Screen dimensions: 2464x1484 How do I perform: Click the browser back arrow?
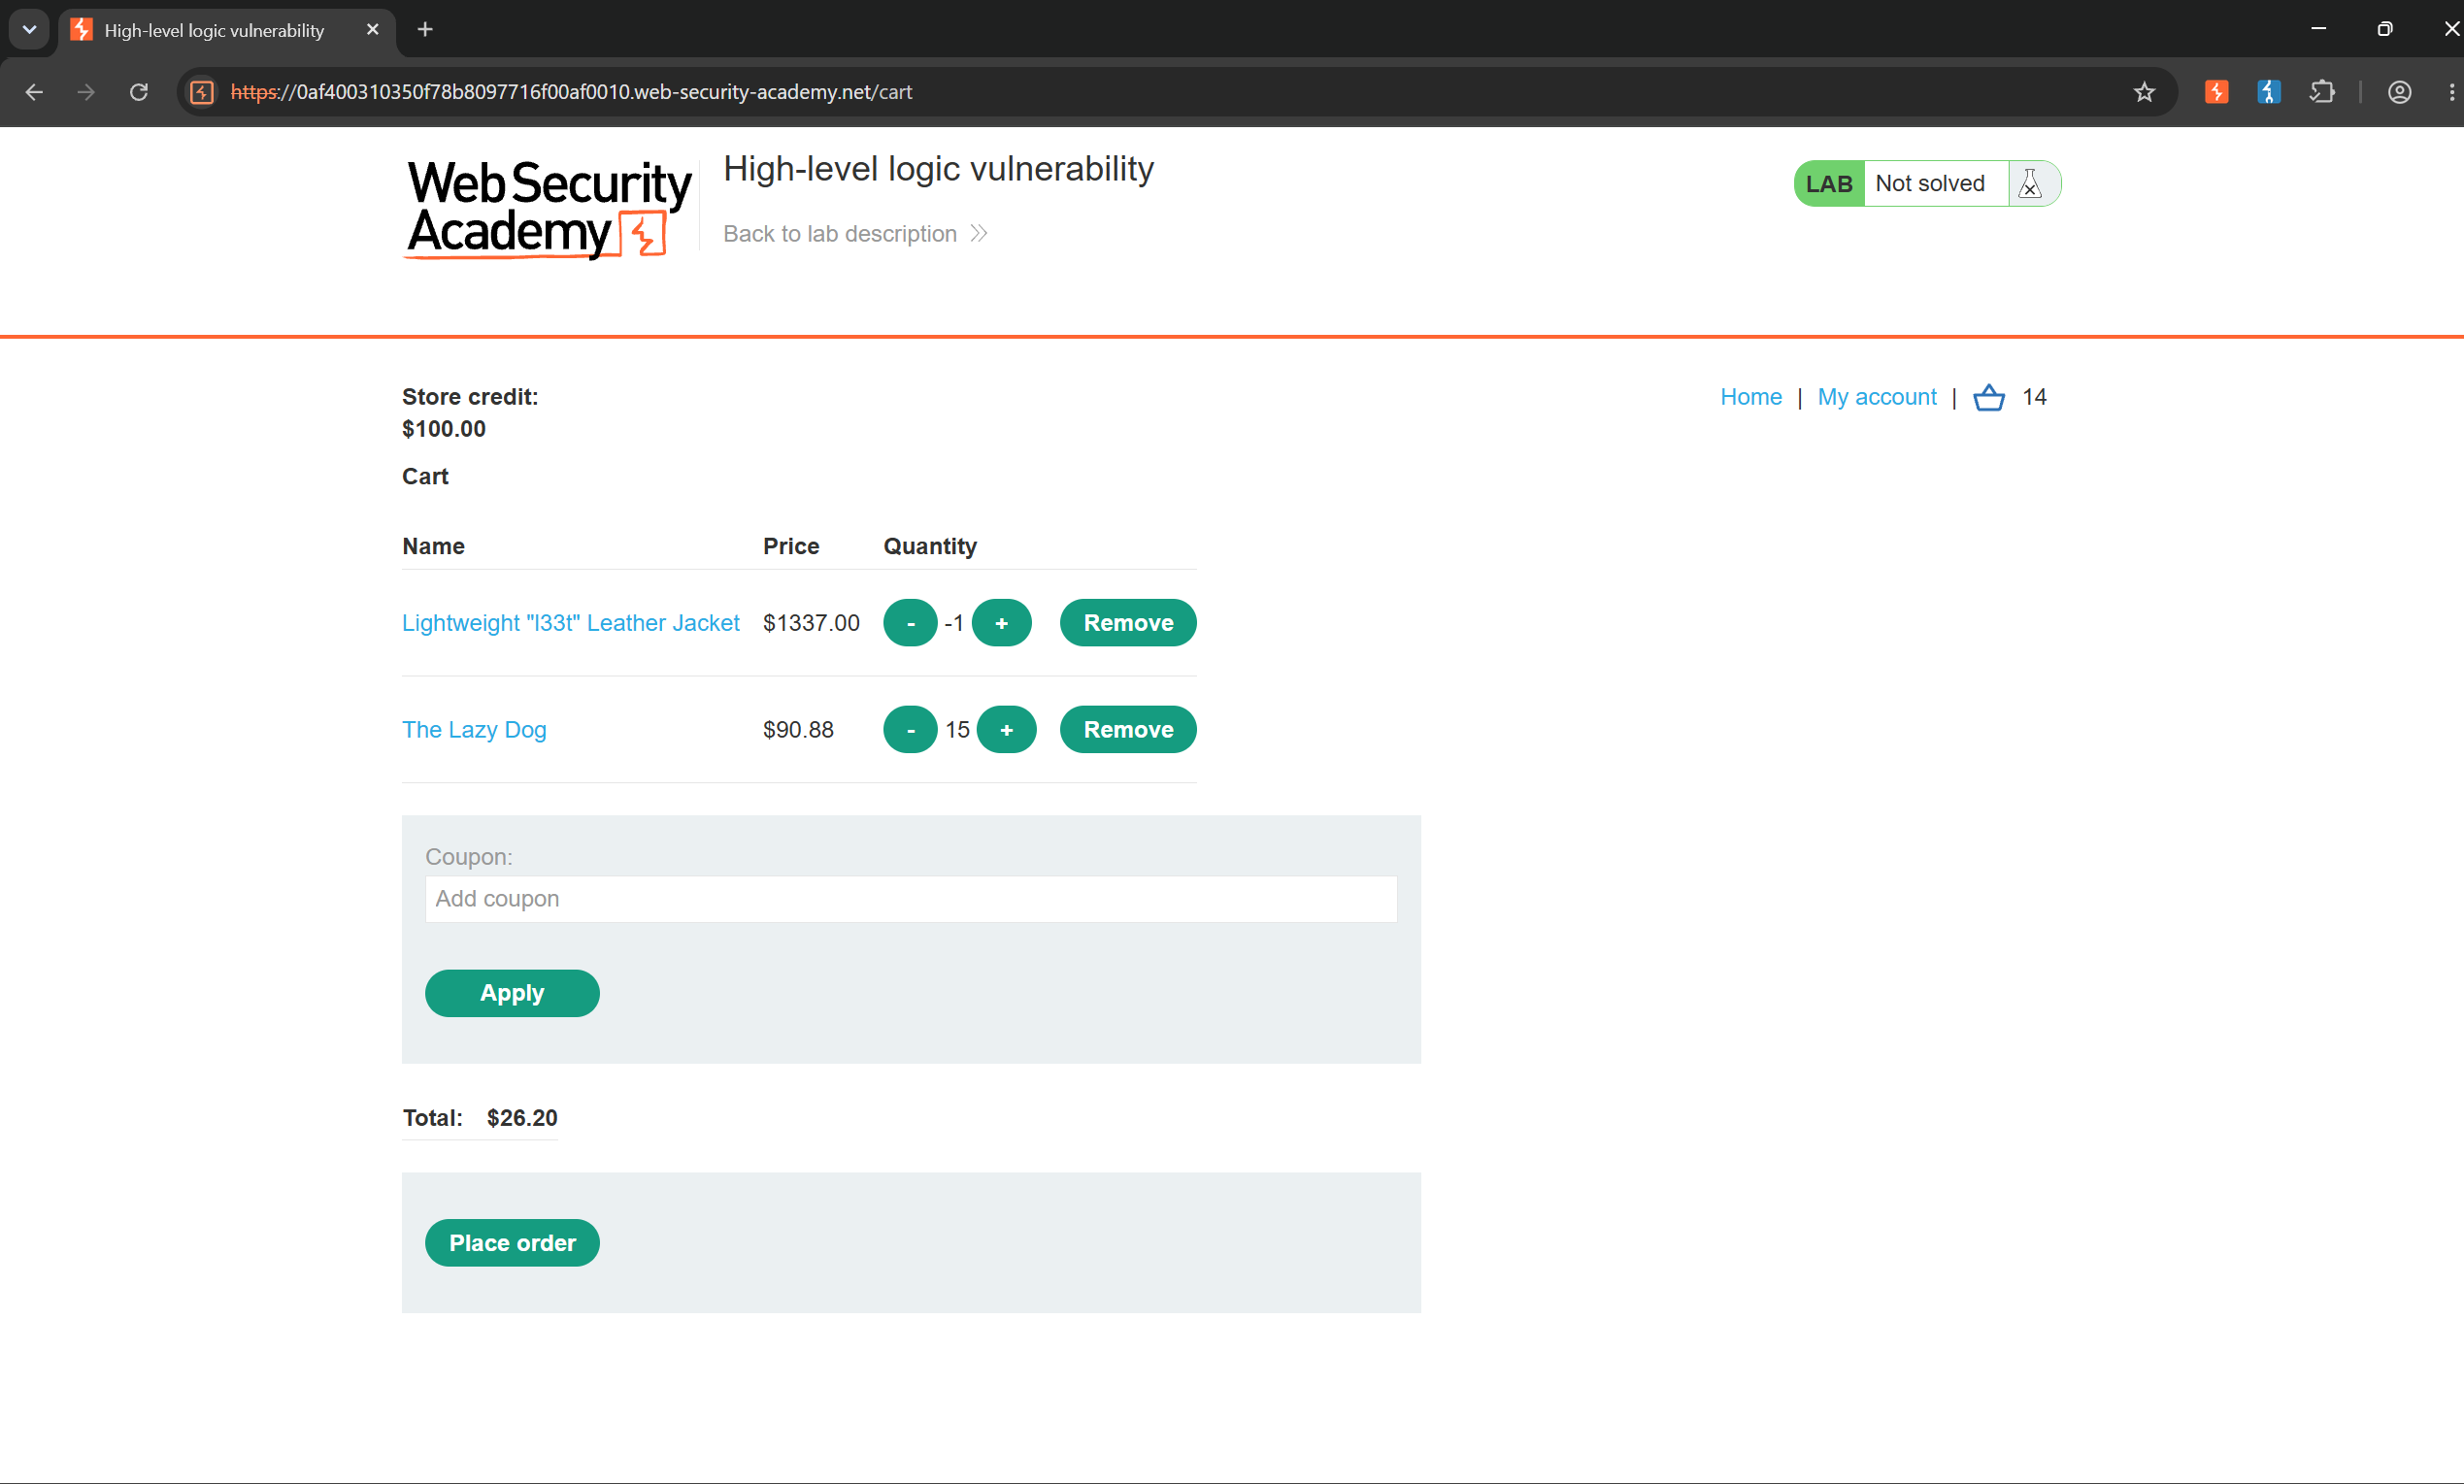point(34,92)
